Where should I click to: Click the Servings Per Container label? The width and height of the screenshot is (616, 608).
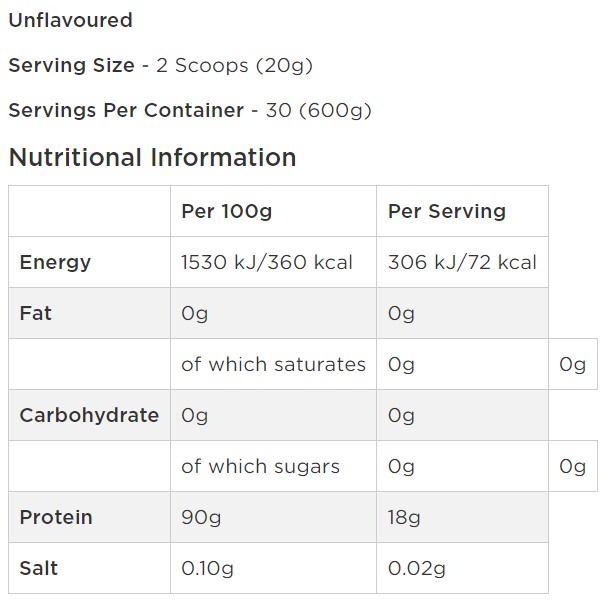pos(126,111)
